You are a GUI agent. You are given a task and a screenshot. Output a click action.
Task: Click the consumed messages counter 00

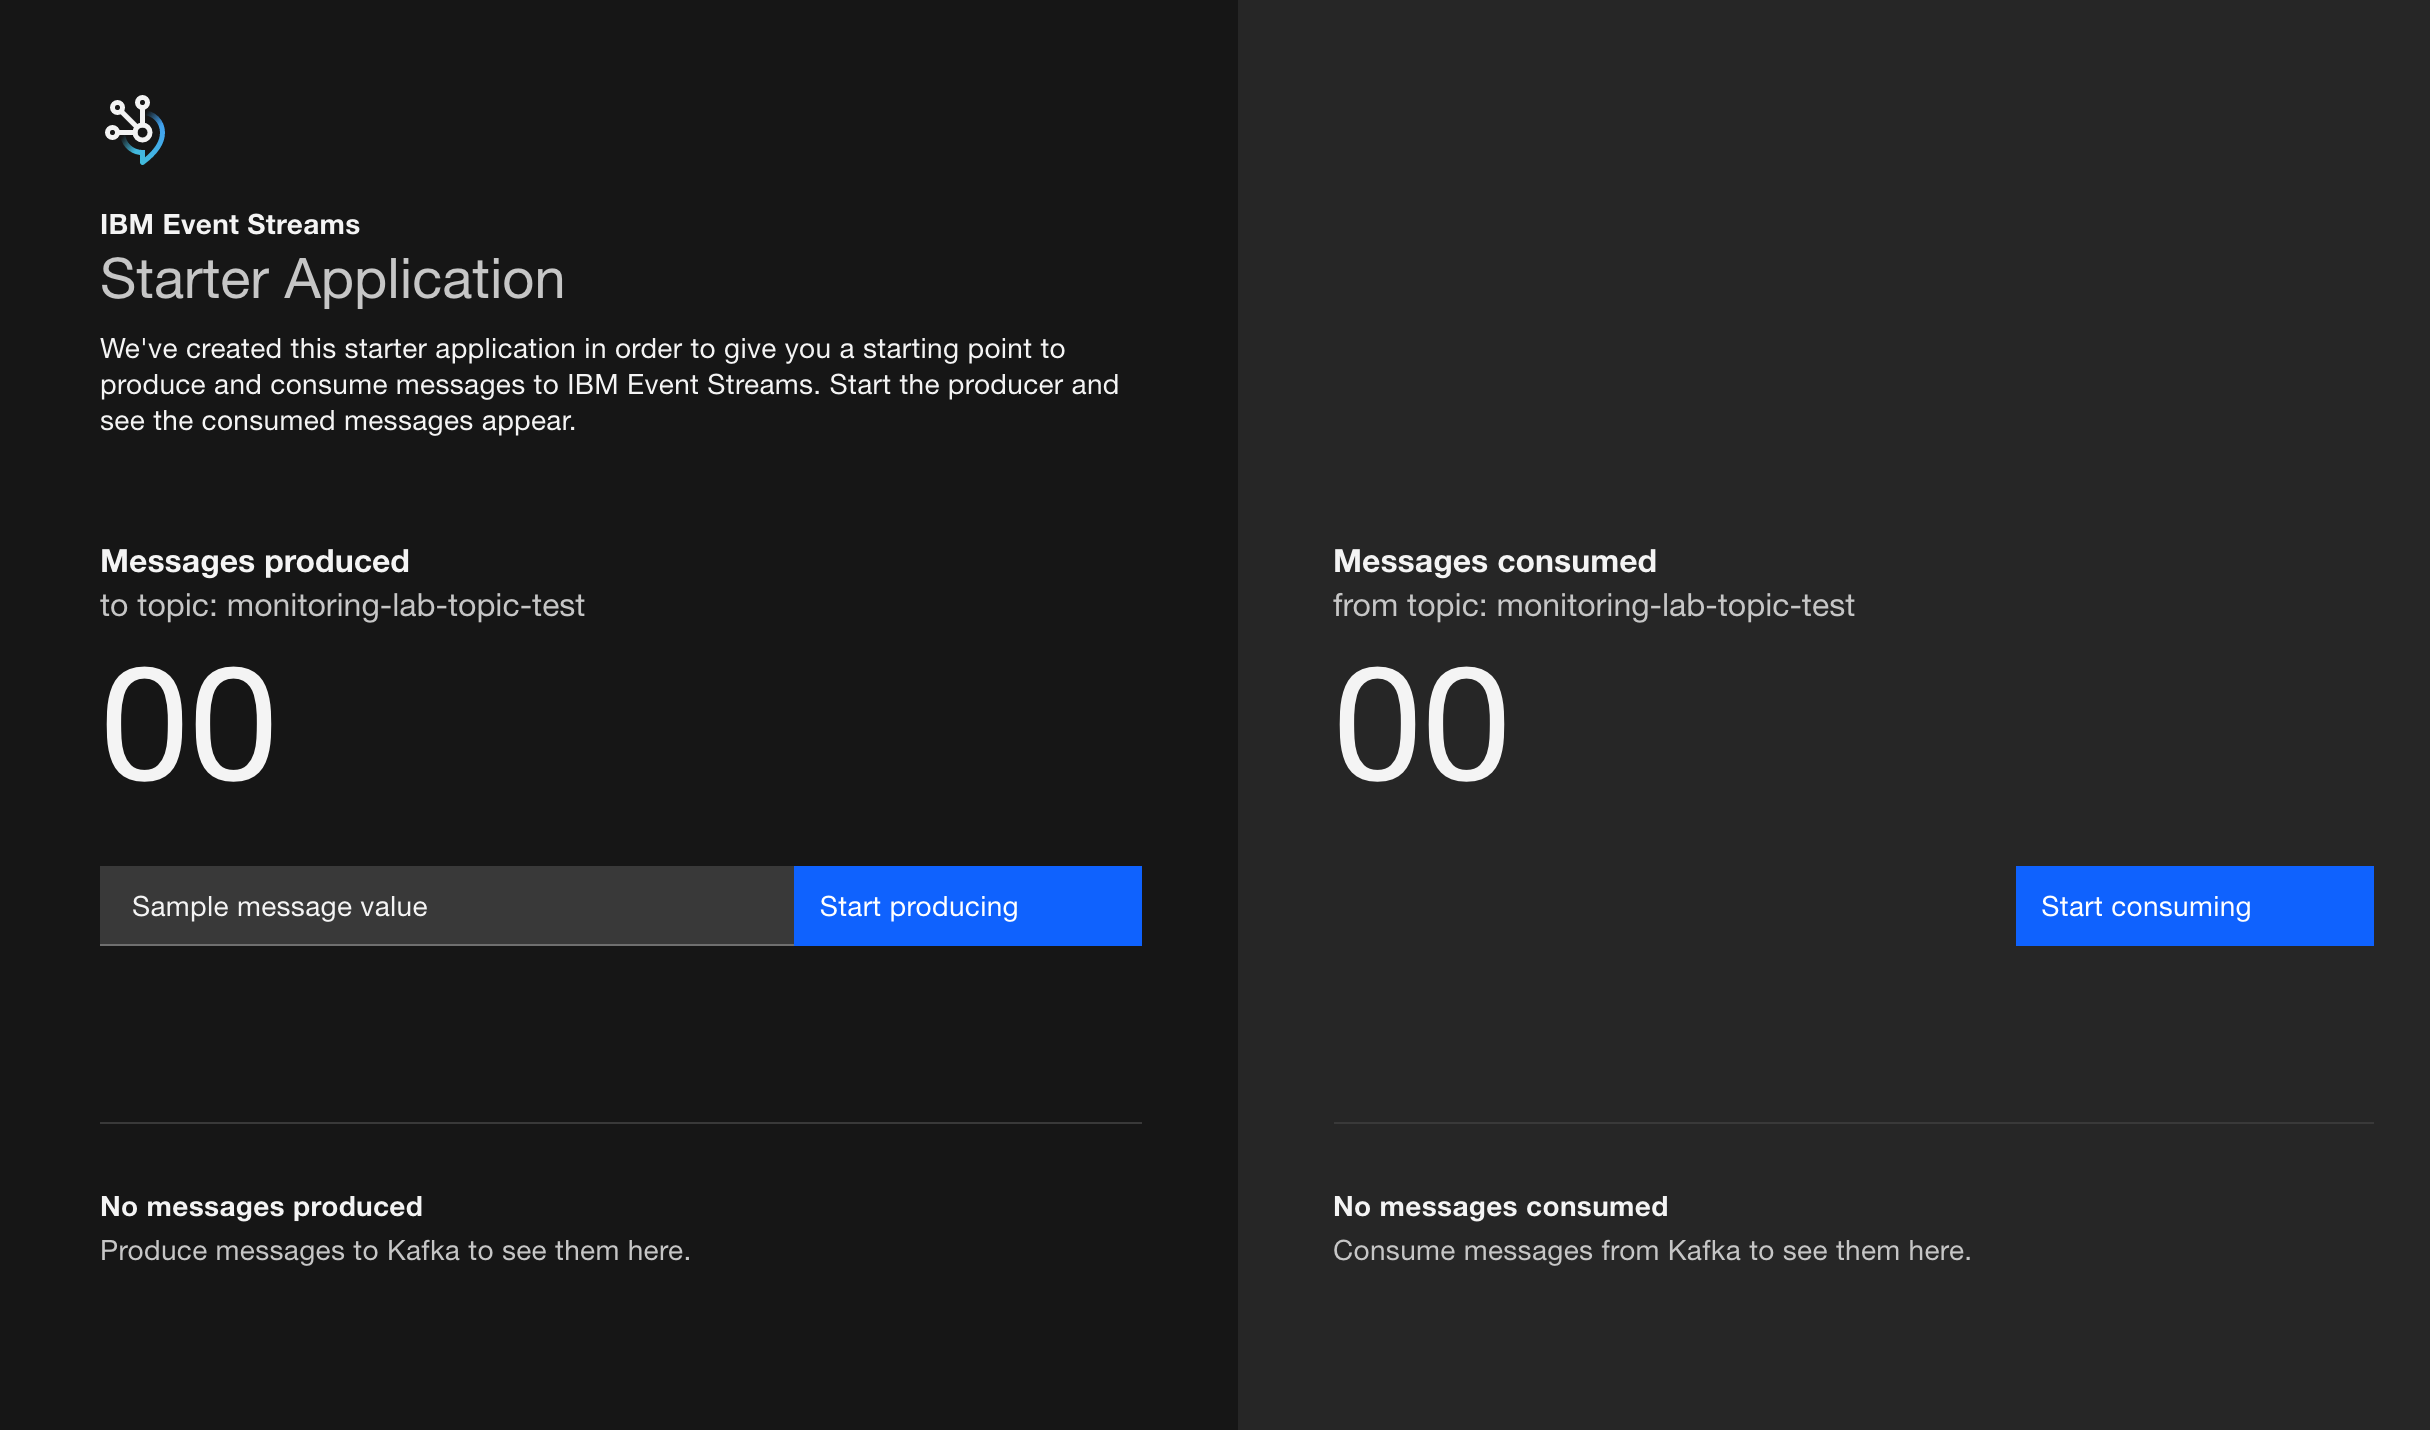[x=1421, y=725]
